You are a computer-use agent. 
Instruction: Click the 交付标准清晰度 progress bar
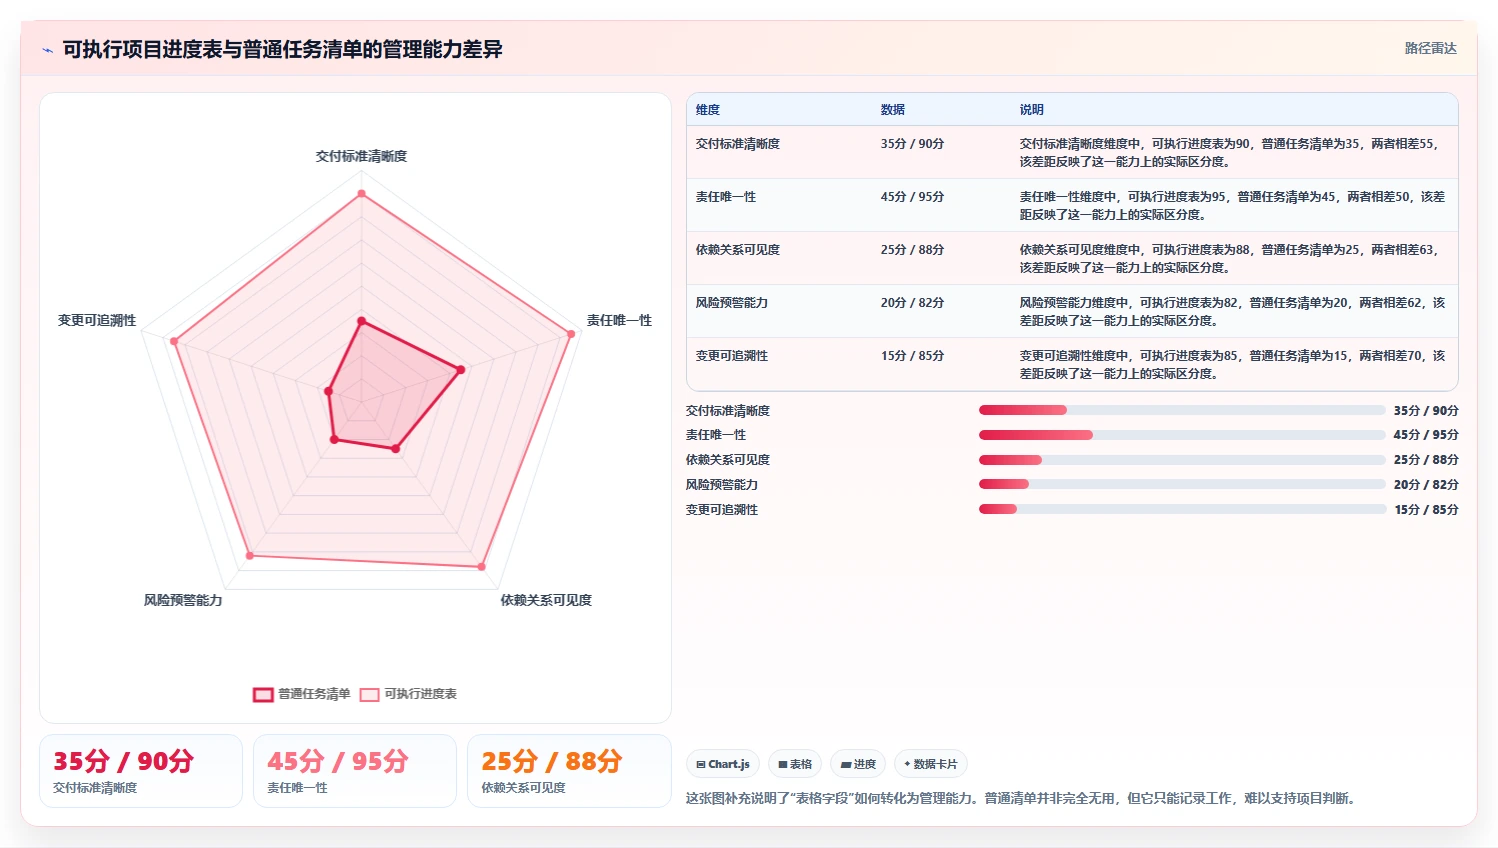(1182, 410)
